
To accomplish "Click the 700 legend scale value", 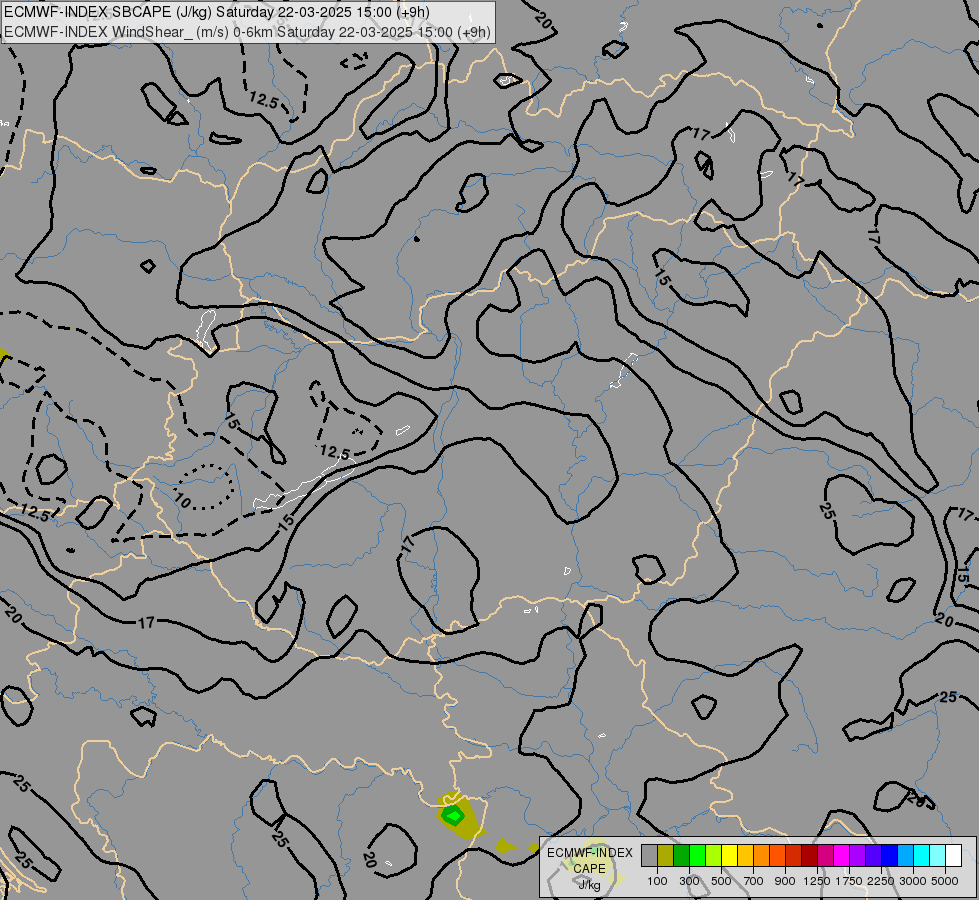I will (x=754, y=881).
